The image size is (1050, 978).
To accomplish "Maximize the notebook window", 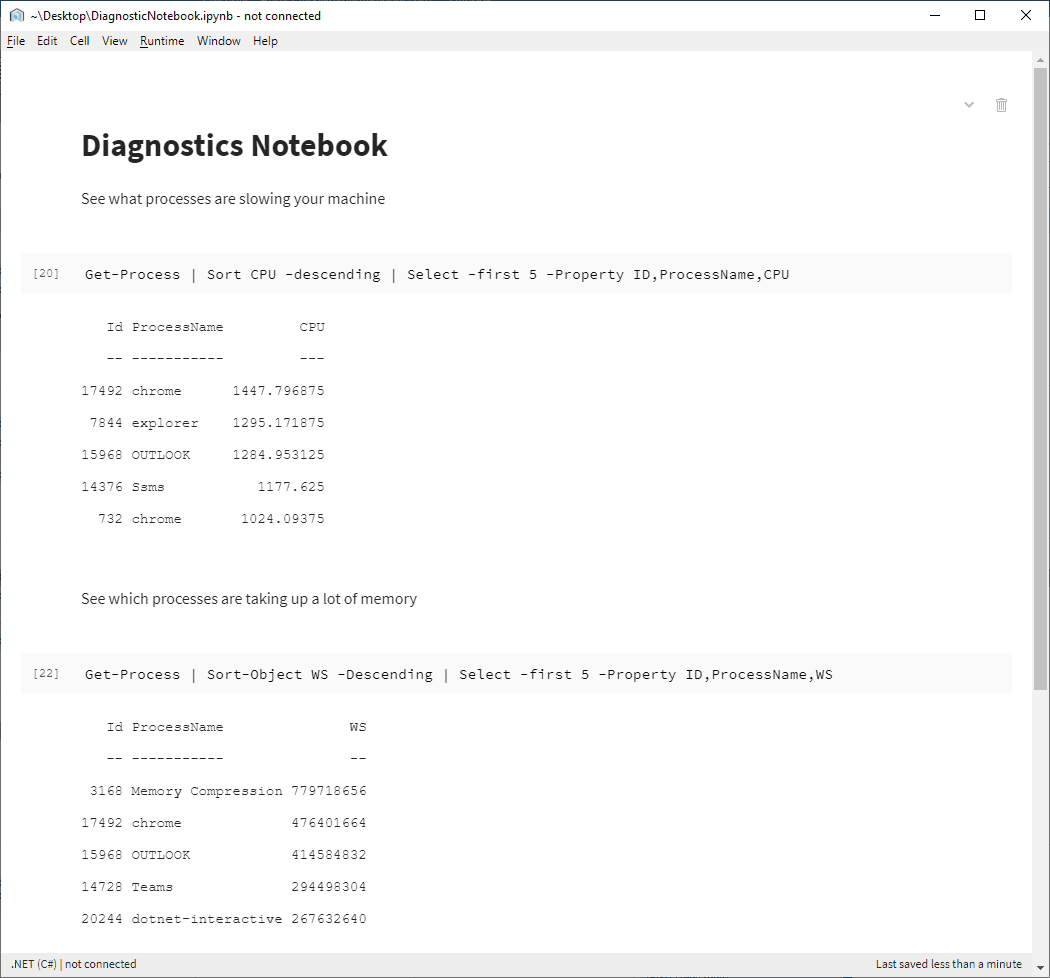I will click(x=980, y=15).
